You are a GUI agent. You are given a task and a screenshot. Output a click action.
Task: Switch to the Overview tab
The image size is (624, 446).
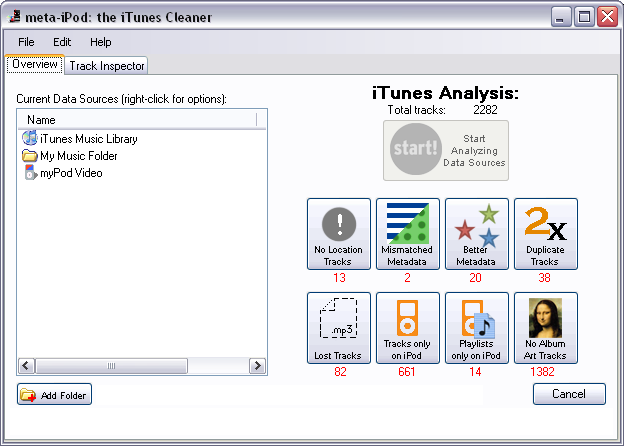(x=35, y=64)
